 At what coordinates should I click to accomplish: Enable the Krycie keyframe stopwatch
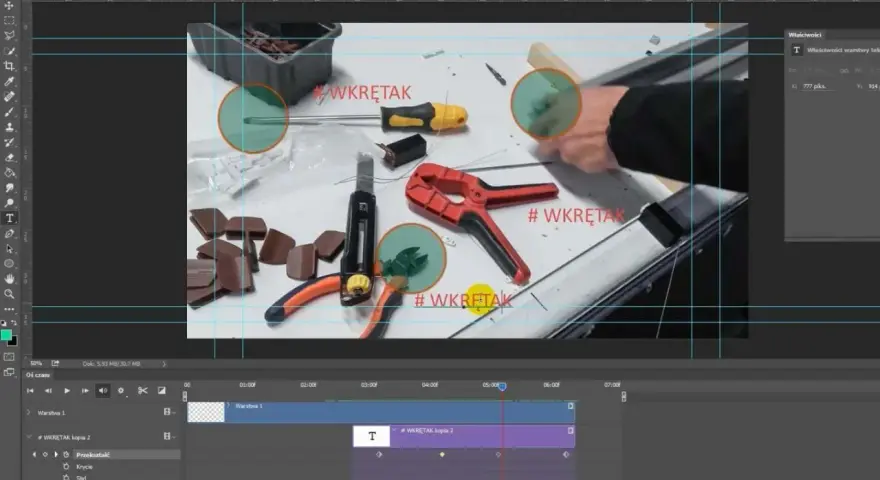pos(66,467)
